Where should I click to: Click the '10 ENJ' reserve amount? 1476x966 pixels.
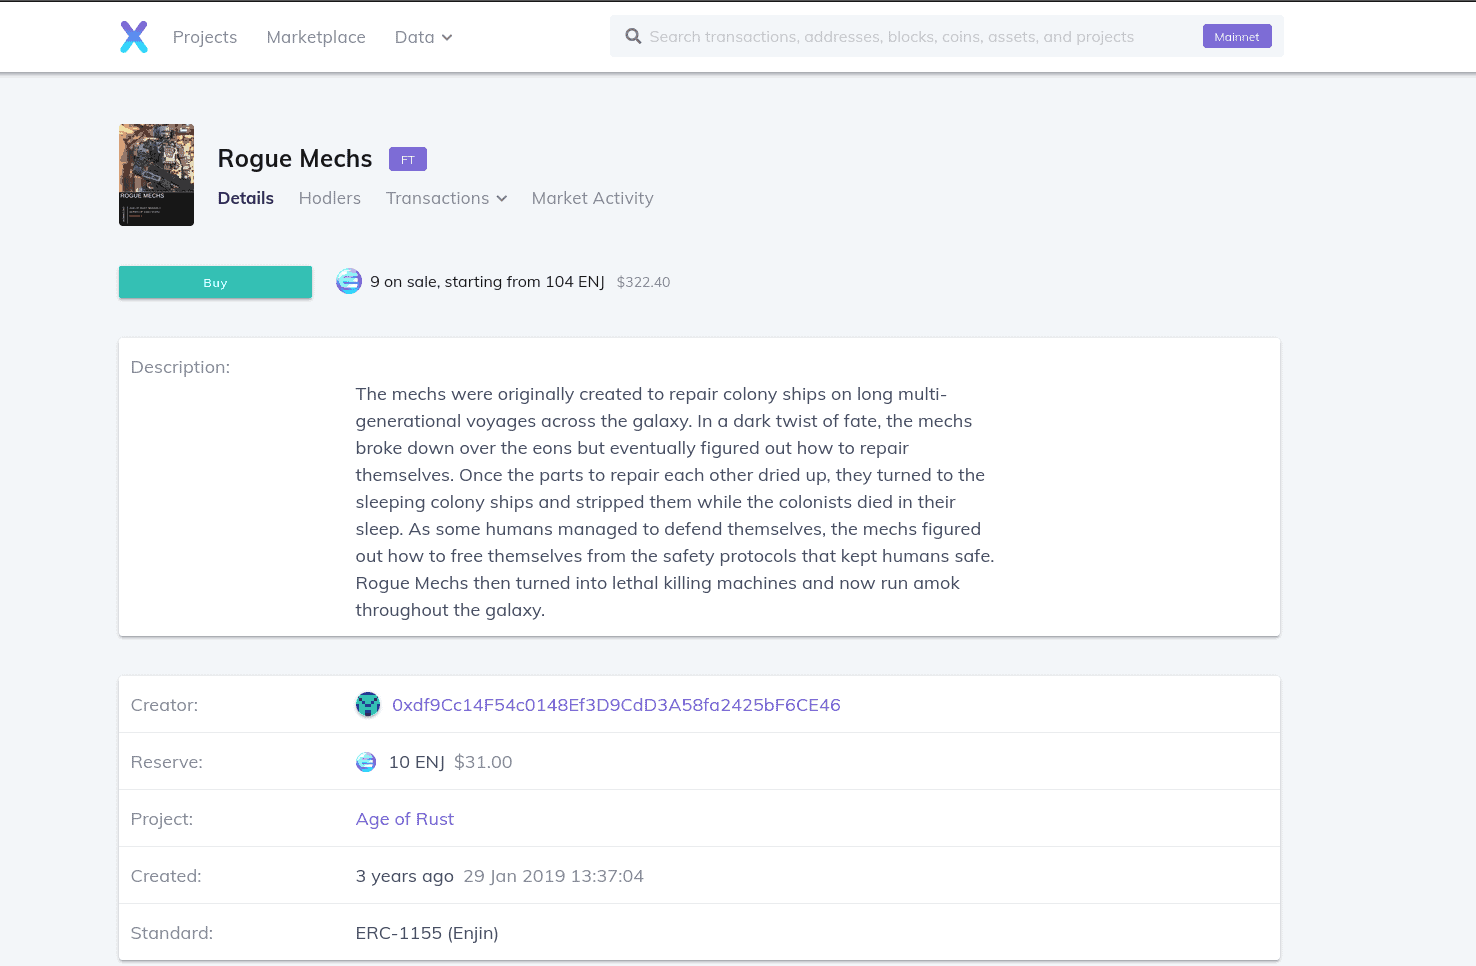tap(417, 762)
